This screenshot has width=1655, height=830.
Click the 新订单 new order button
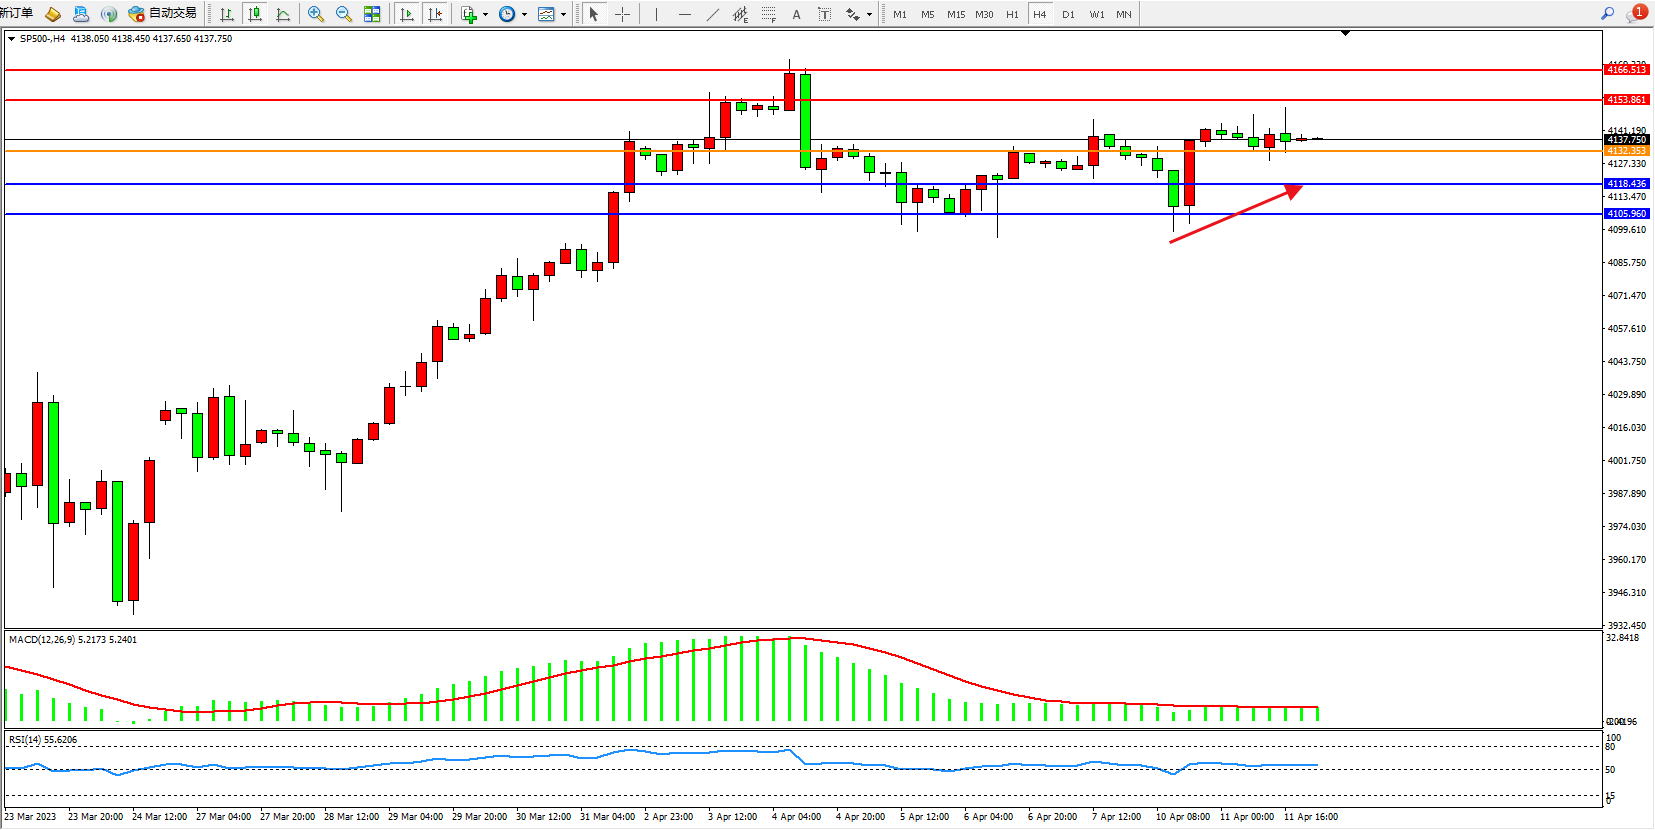pos(16,13)
